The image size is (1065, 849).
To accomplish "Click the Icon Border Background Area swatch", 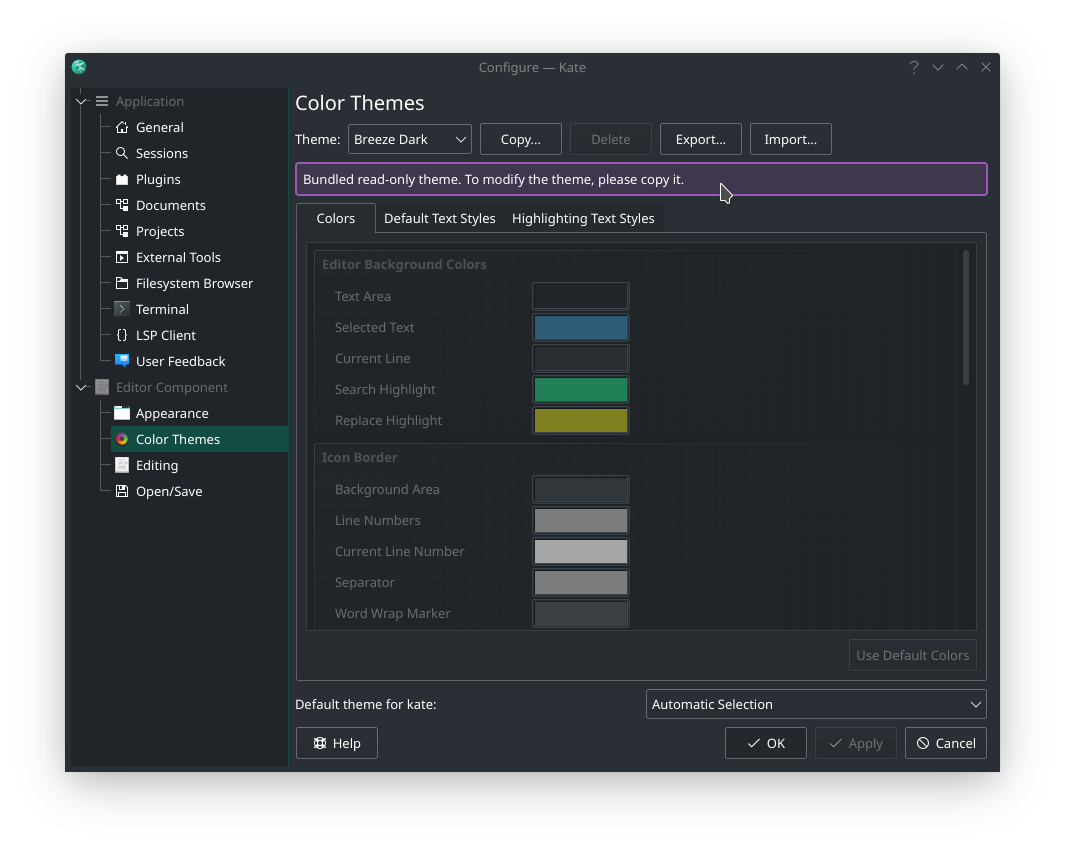I will (581, 489).
